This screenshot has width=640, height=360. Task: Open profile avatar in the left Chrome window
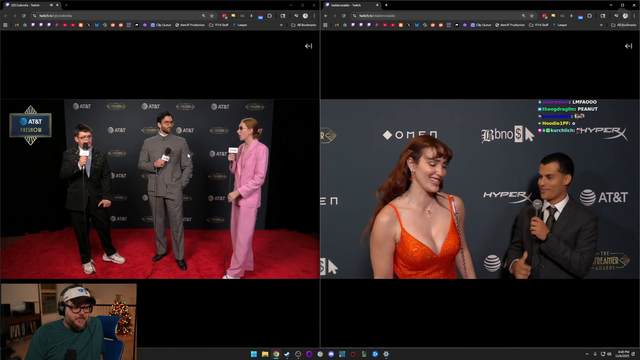[305, 16]
